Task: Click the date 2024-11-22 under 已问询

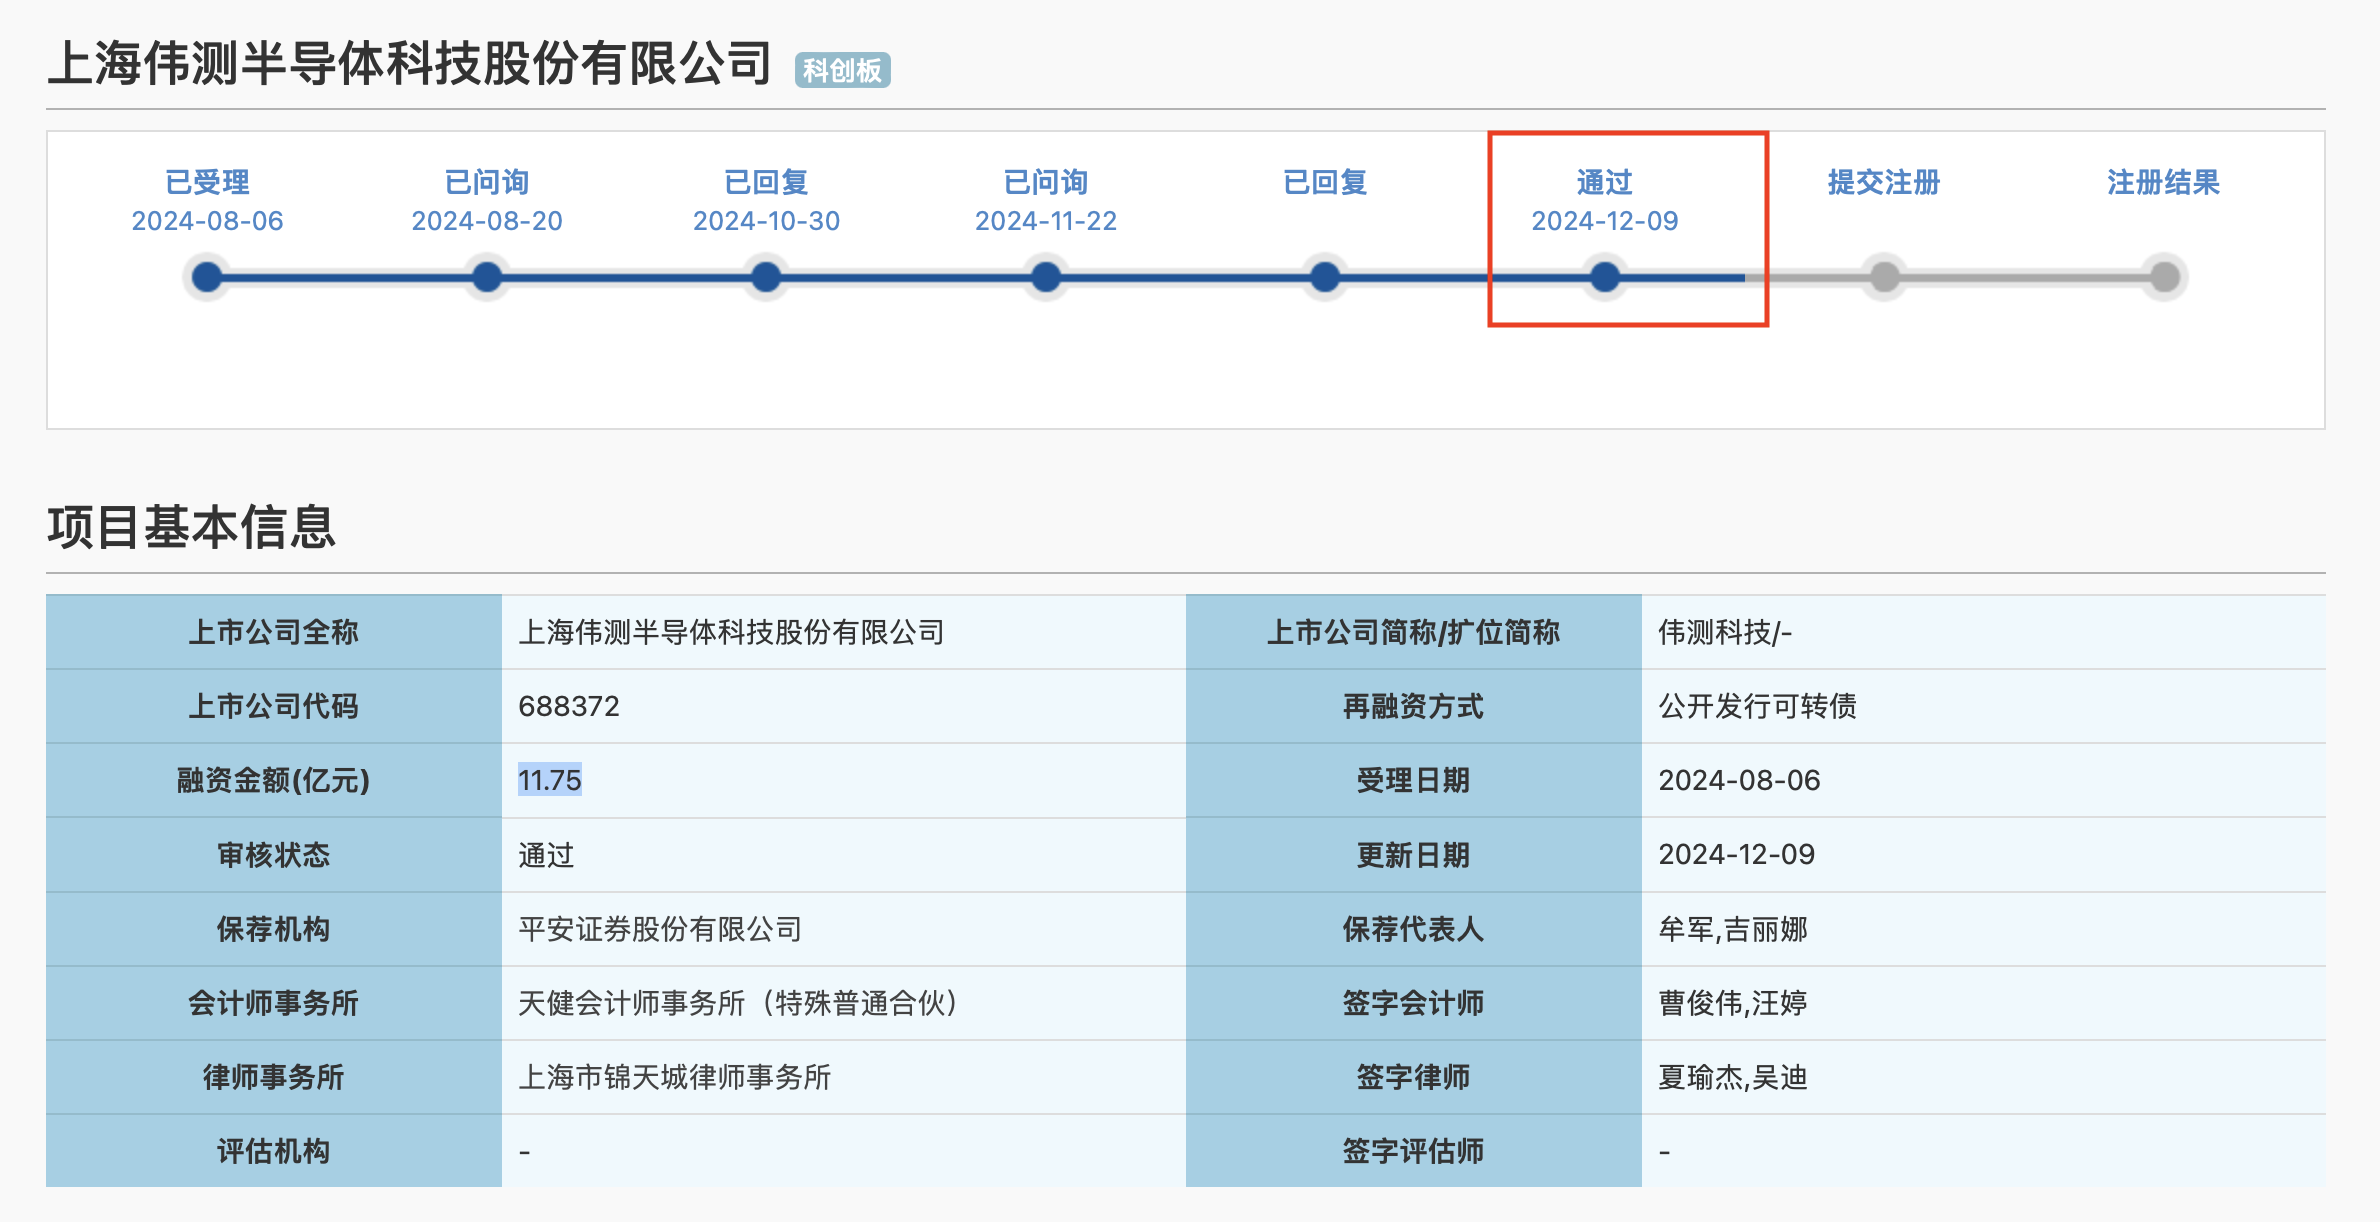Action: click(x=1046, y=221)
